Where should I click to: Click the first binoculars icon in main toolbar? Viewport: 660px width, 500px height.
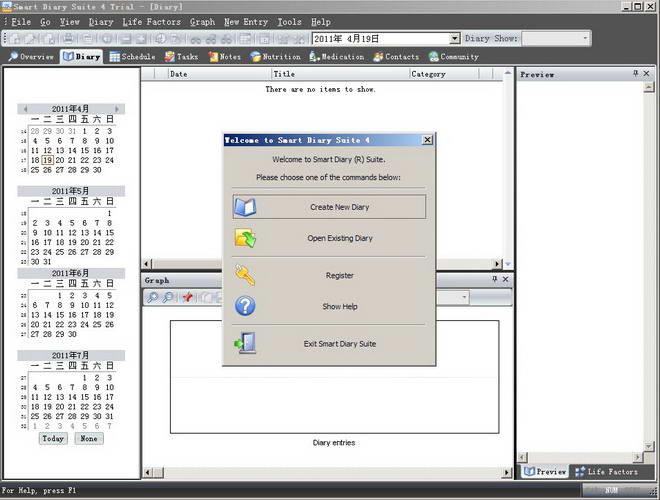click(x=196, y=39)
